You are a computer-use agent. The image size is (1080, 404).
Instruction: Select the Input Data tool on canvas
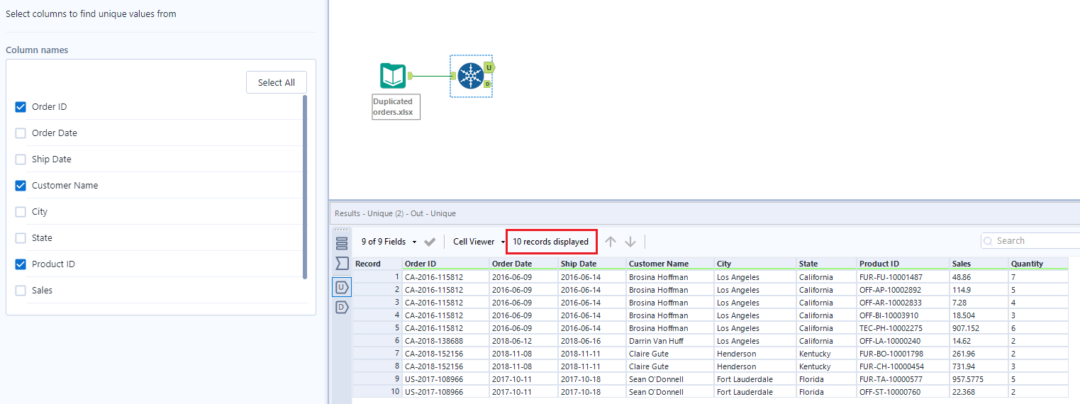[x=394, y=76]
